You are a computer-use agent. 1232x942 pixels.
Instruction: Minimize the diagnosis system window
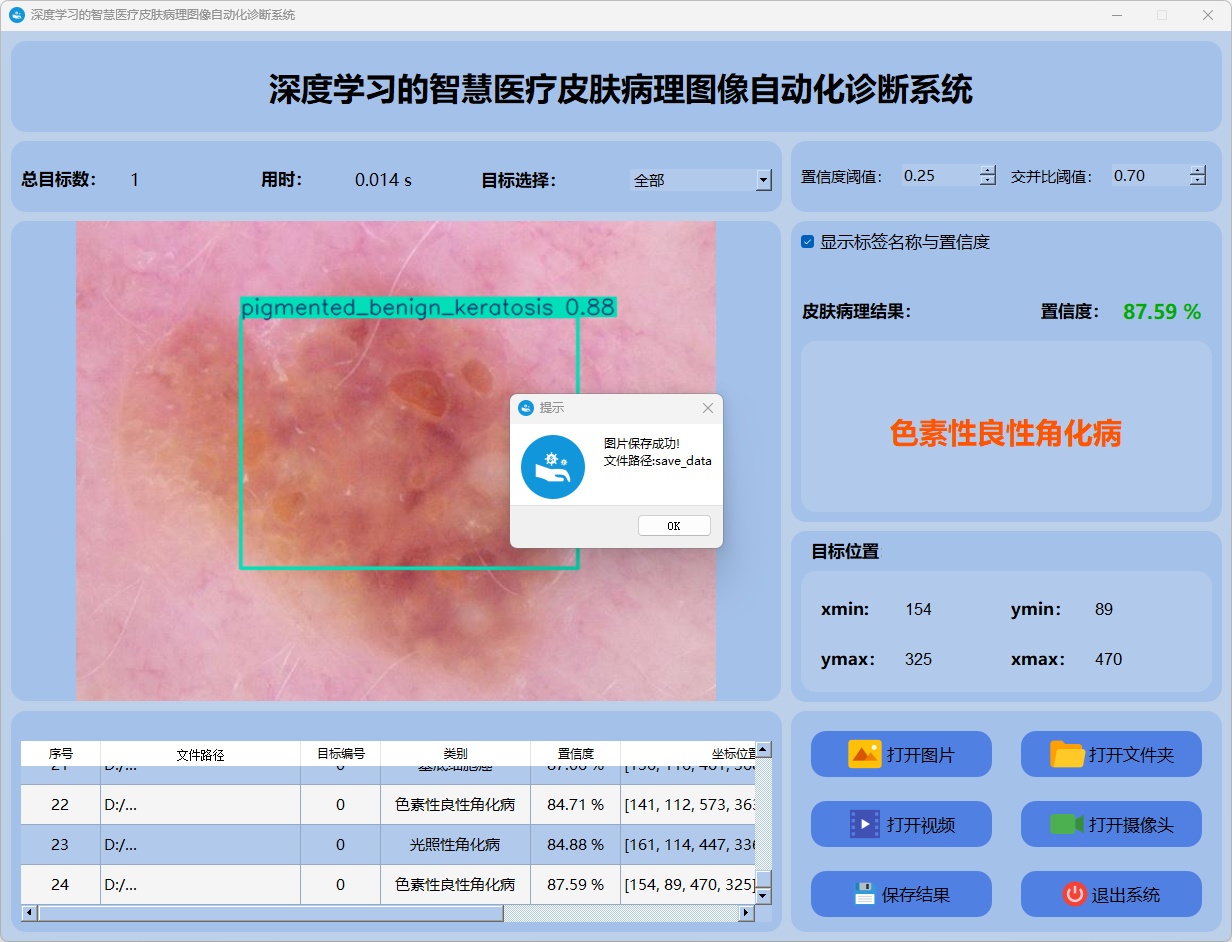(1116, 15)
